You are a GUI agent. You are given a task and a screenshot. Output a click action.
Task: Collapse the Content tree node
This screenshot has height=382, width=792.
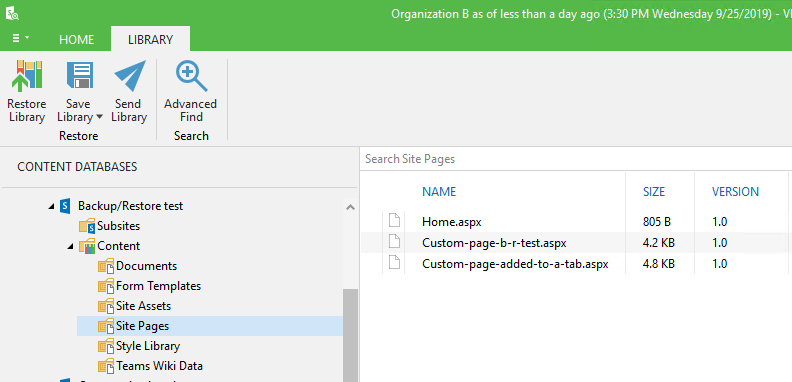[71, 247]
